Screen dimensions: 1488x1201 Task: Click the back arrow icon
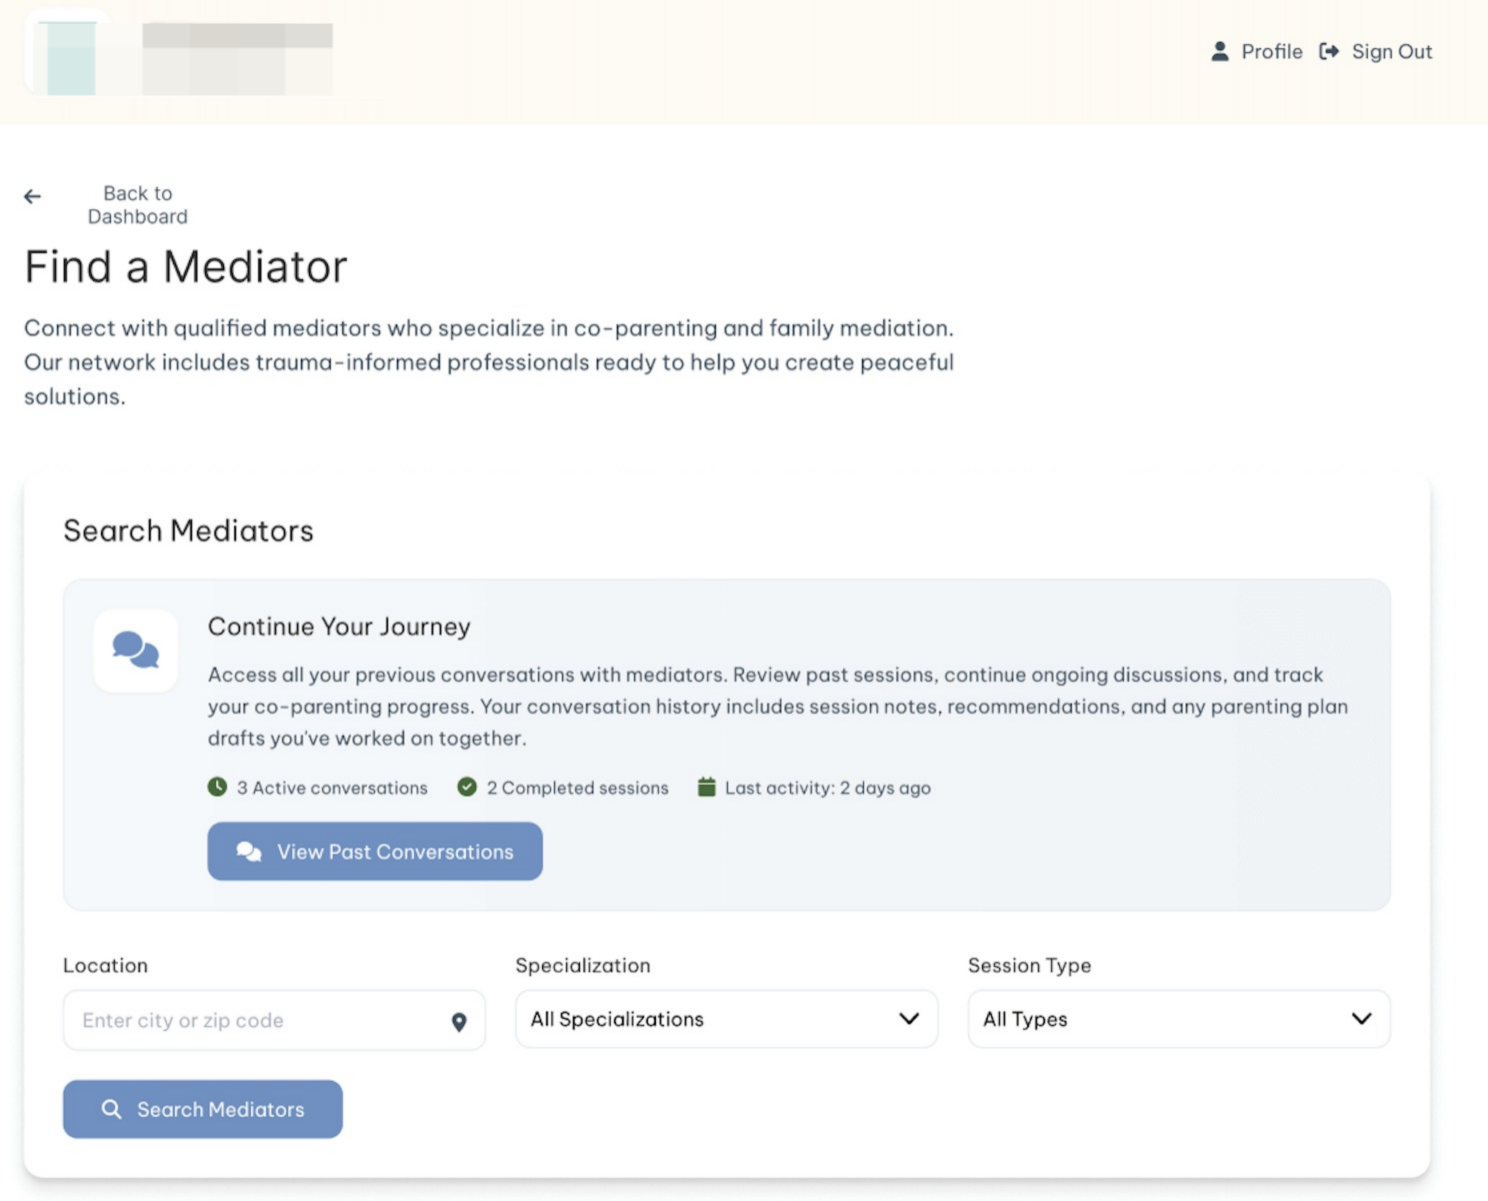click(33, 196)
